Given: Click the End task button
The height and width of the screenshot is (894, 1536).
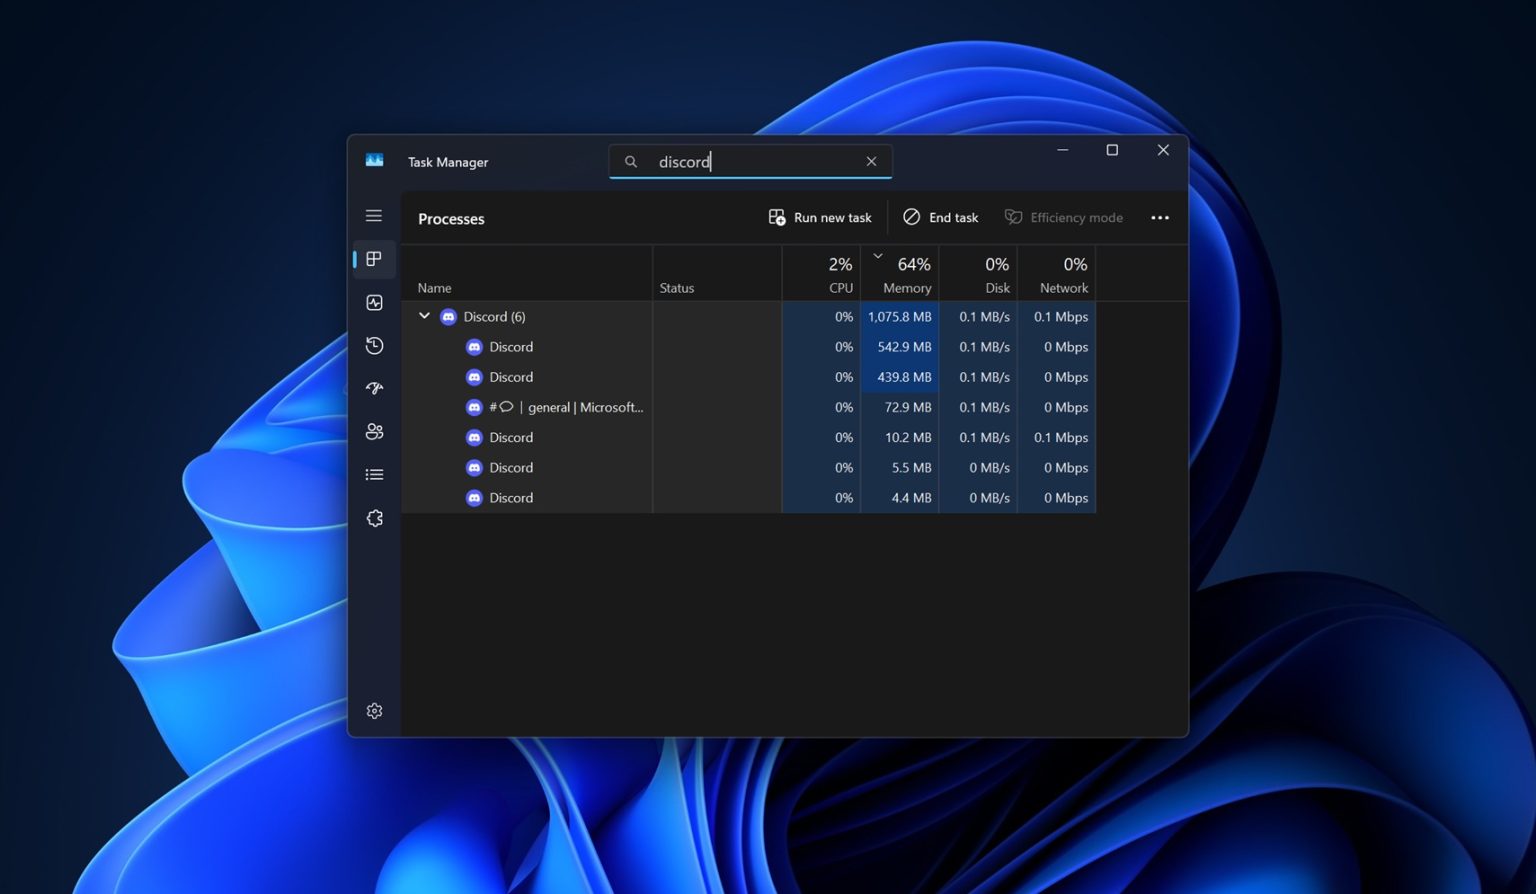Looking at the screenshot, I should coord(941,218).
